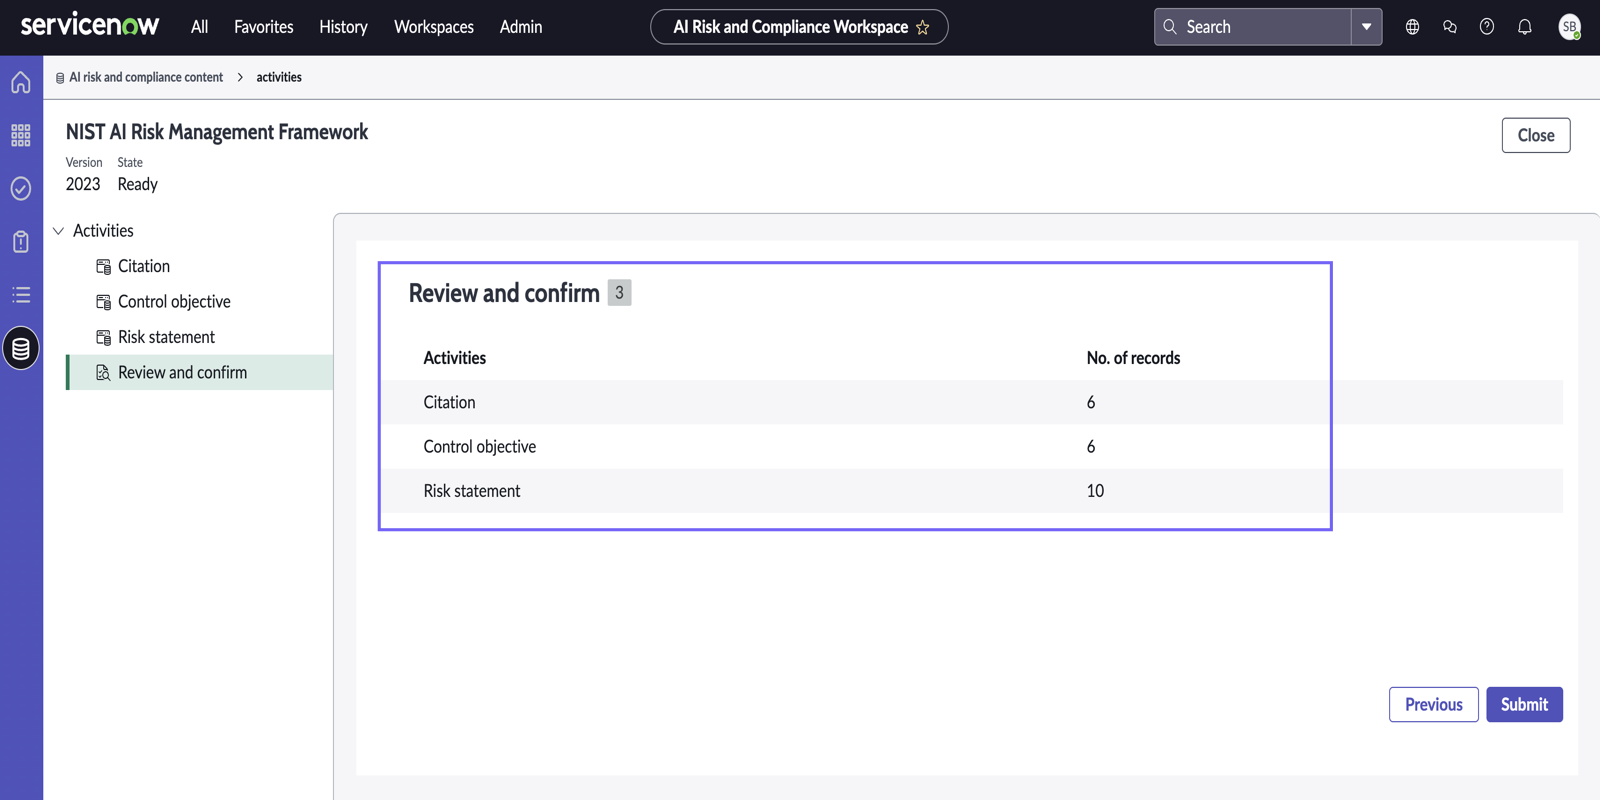Click the Risk statement tree item icon

pos(103,338)
